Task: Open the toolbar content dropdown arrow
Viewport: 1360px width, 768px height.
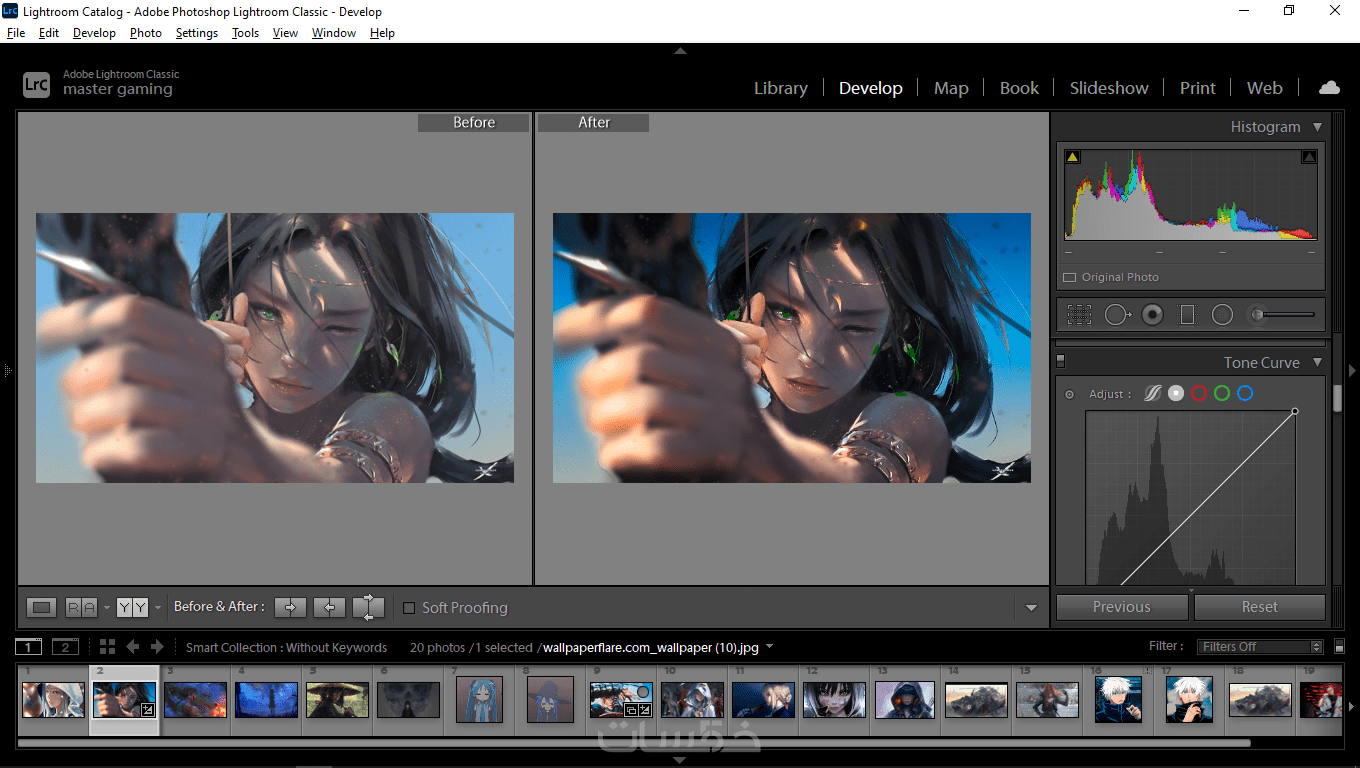Action: 1032,607
